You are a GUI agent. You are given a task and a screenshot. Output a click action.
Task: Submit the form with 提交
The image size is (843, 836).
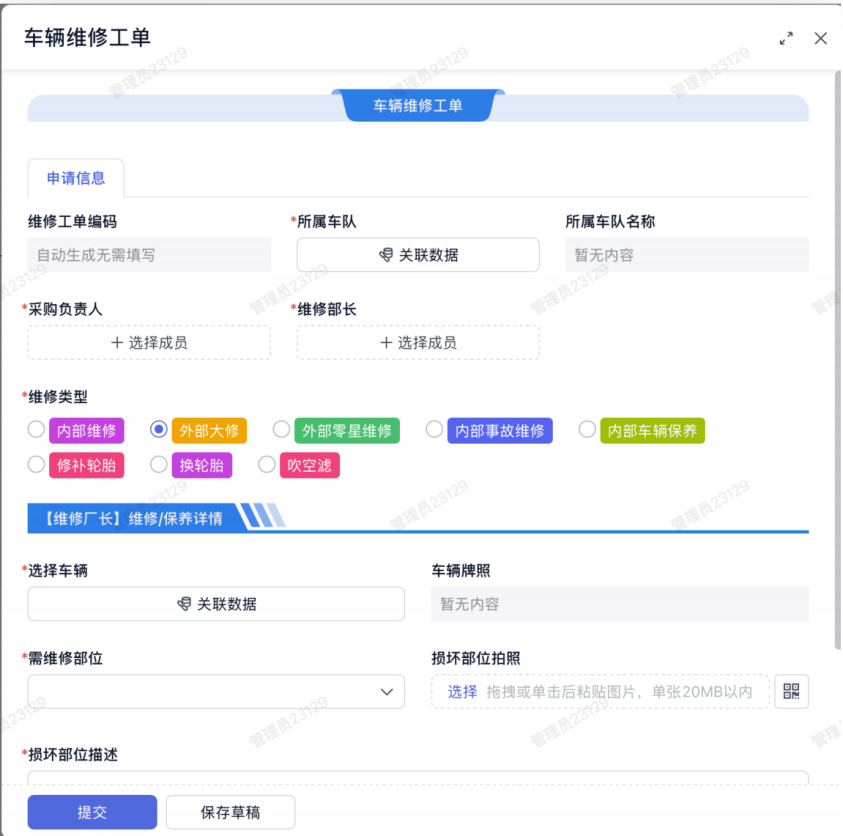[92, 812]
